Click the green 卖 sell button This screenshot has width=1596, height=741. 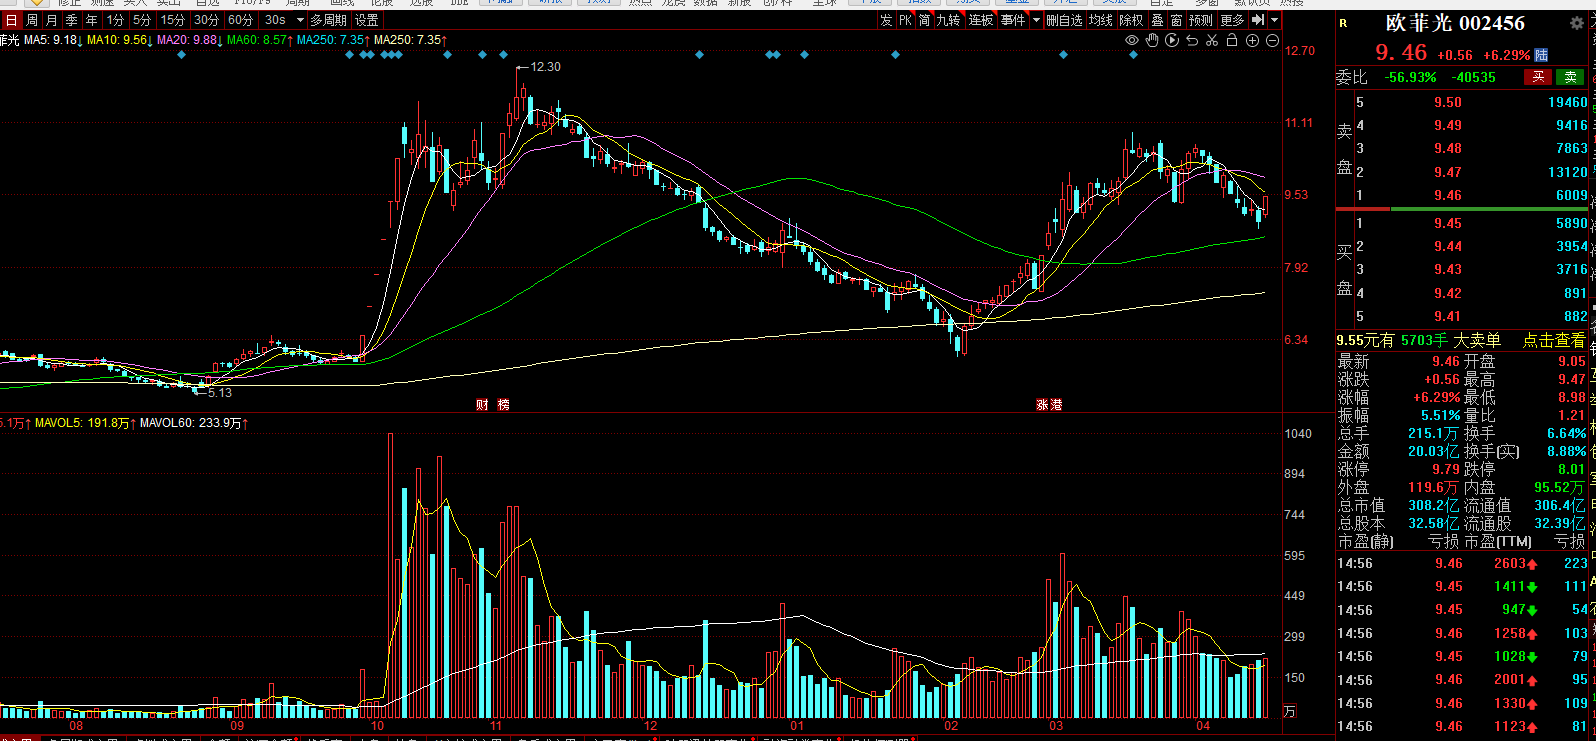[x=1571, y=77]
